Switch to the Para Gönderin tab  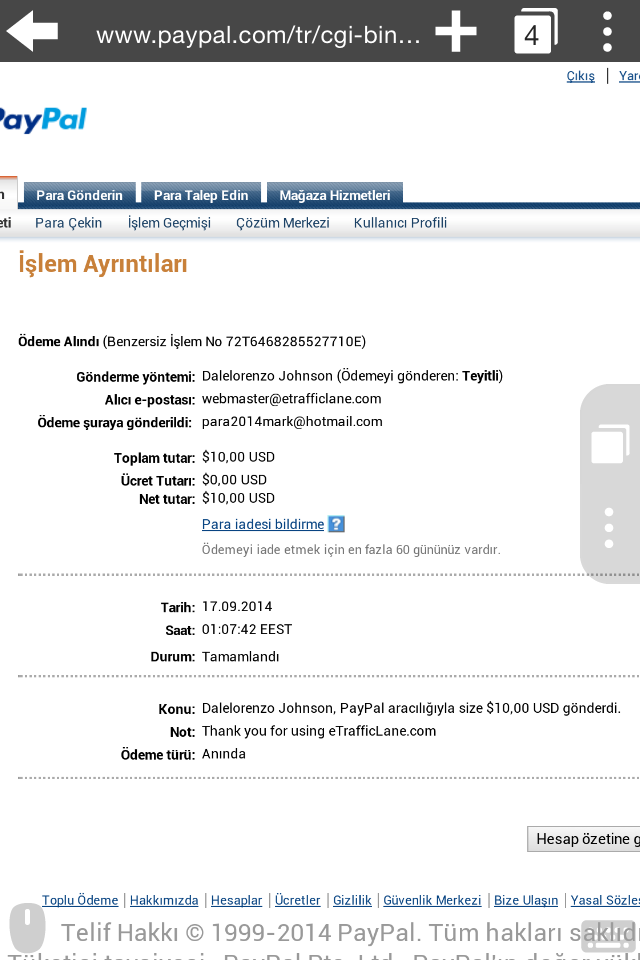click(x=79, y=195)
